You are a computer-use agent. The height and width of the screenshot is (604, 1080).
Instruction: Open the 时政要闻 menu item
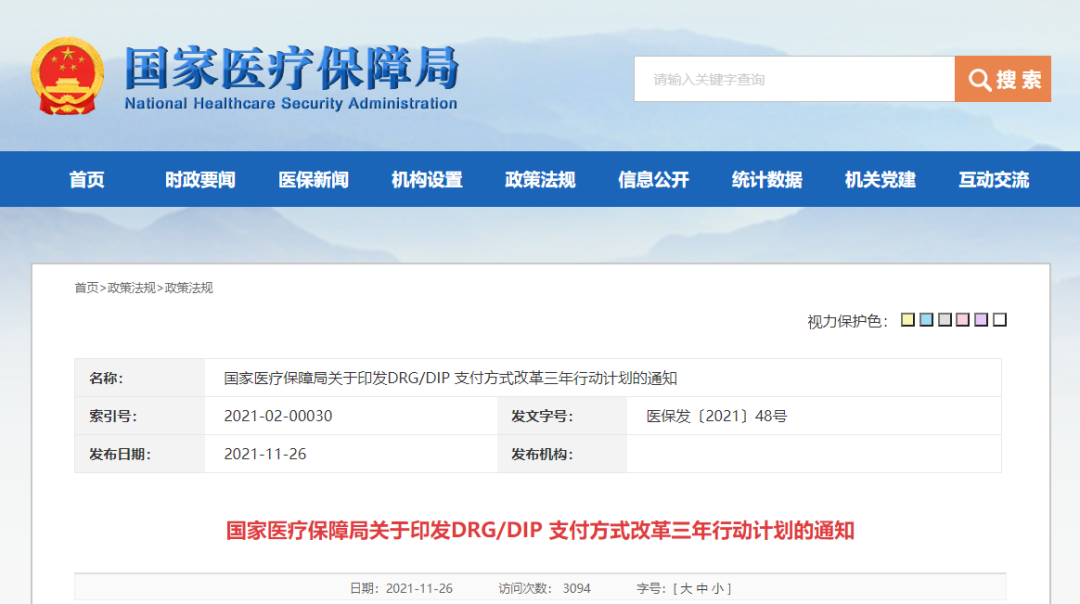[200, 180]
